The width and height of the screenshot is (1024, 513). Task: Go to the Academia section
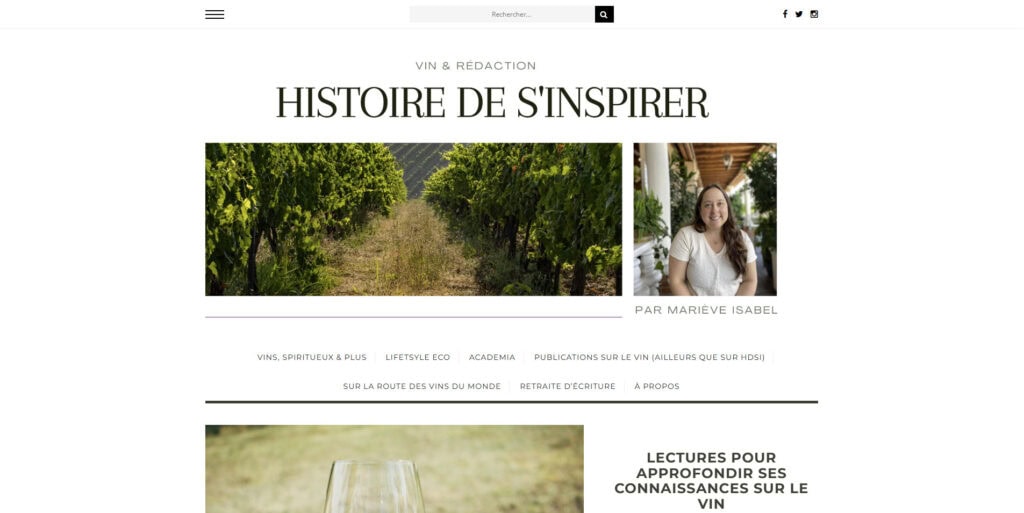(492, 357)
